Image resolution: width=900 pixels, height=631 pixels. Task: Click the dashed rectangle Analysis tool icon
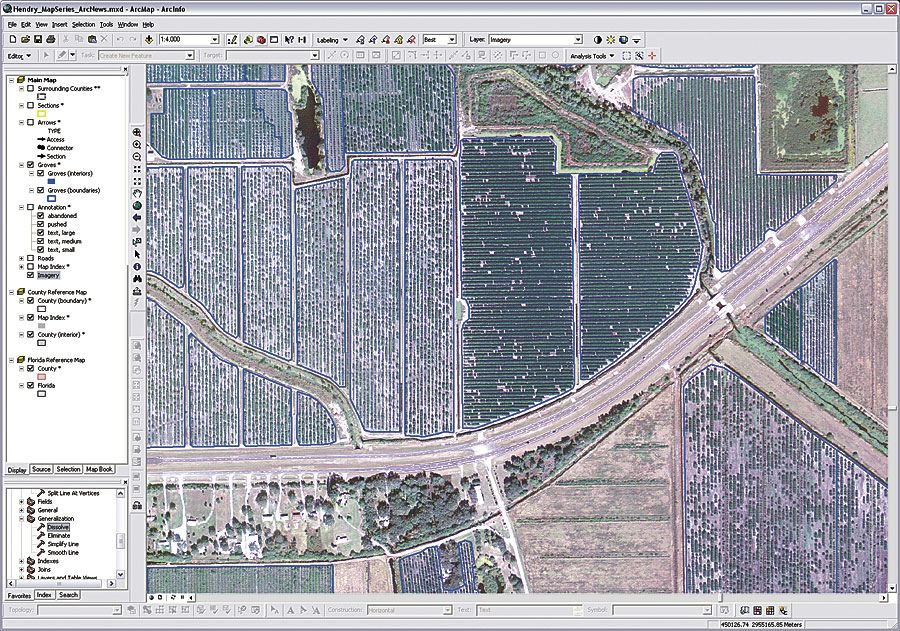coord(626,56)
